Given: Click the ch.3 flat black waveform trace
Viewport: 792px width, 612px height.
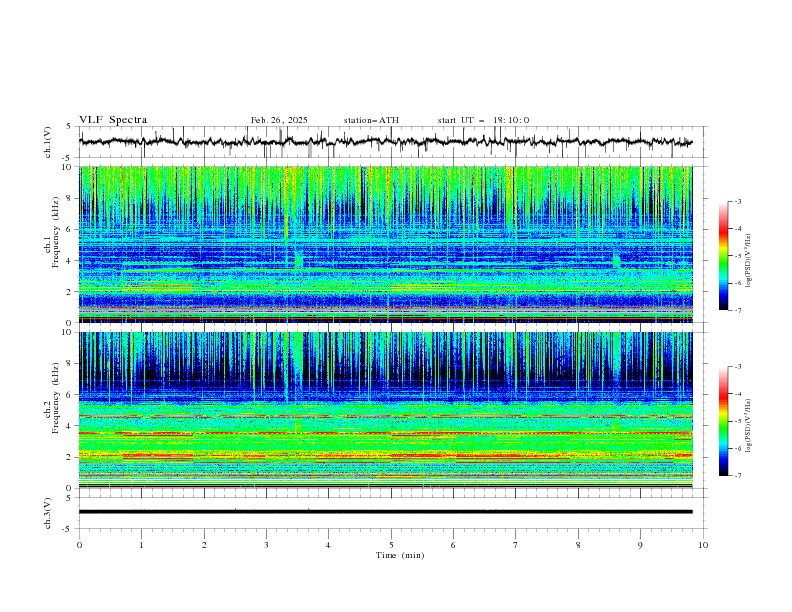Looking at the screenshot, I should coord(386,512).
